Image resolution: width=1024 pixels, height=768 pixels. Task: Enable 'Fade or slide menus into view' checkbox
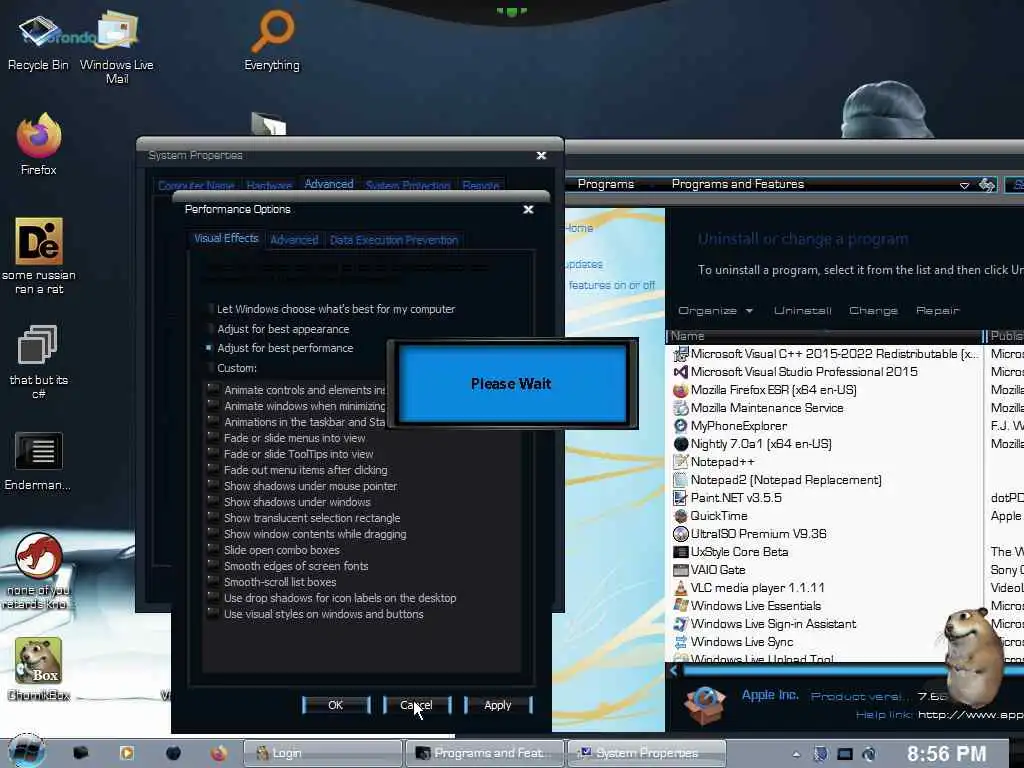coord(213,438)
